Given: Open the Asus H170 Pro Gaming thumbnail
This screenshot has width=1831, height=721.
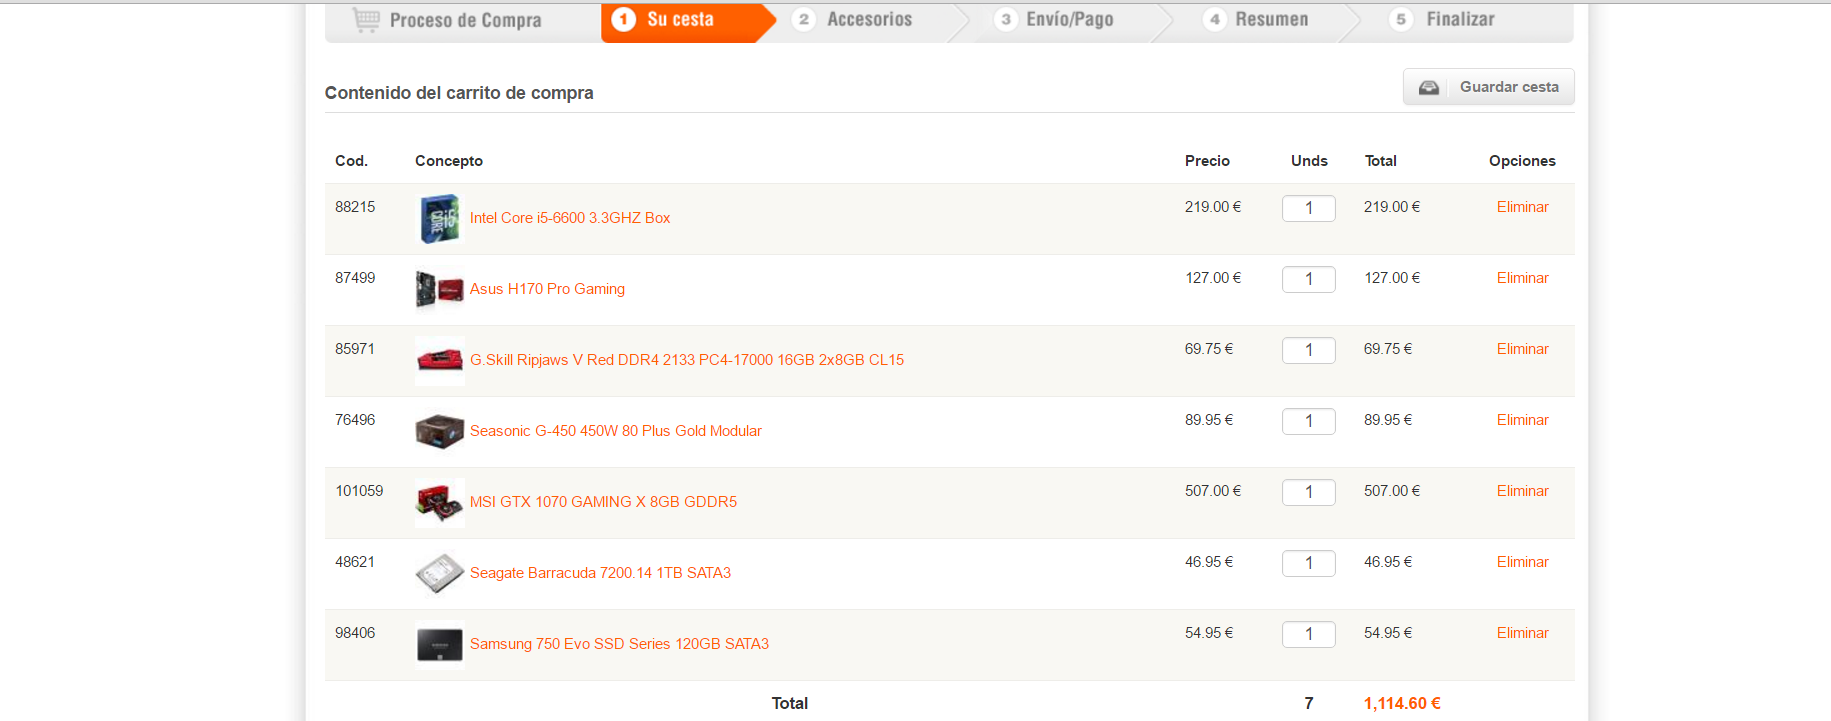Looking at the screenshot, I should coord(440,290).
